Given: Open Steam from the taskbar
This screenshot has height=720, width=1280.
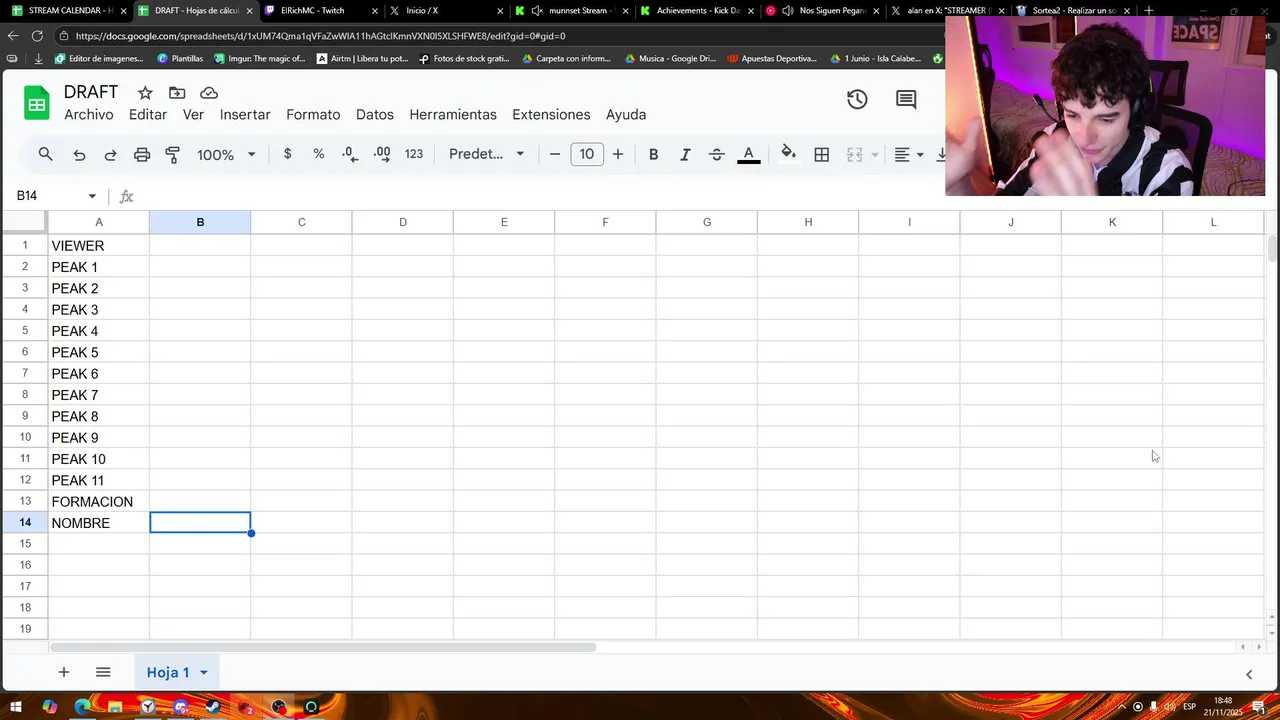Looking at the screenshot, I should coord(213,707).
